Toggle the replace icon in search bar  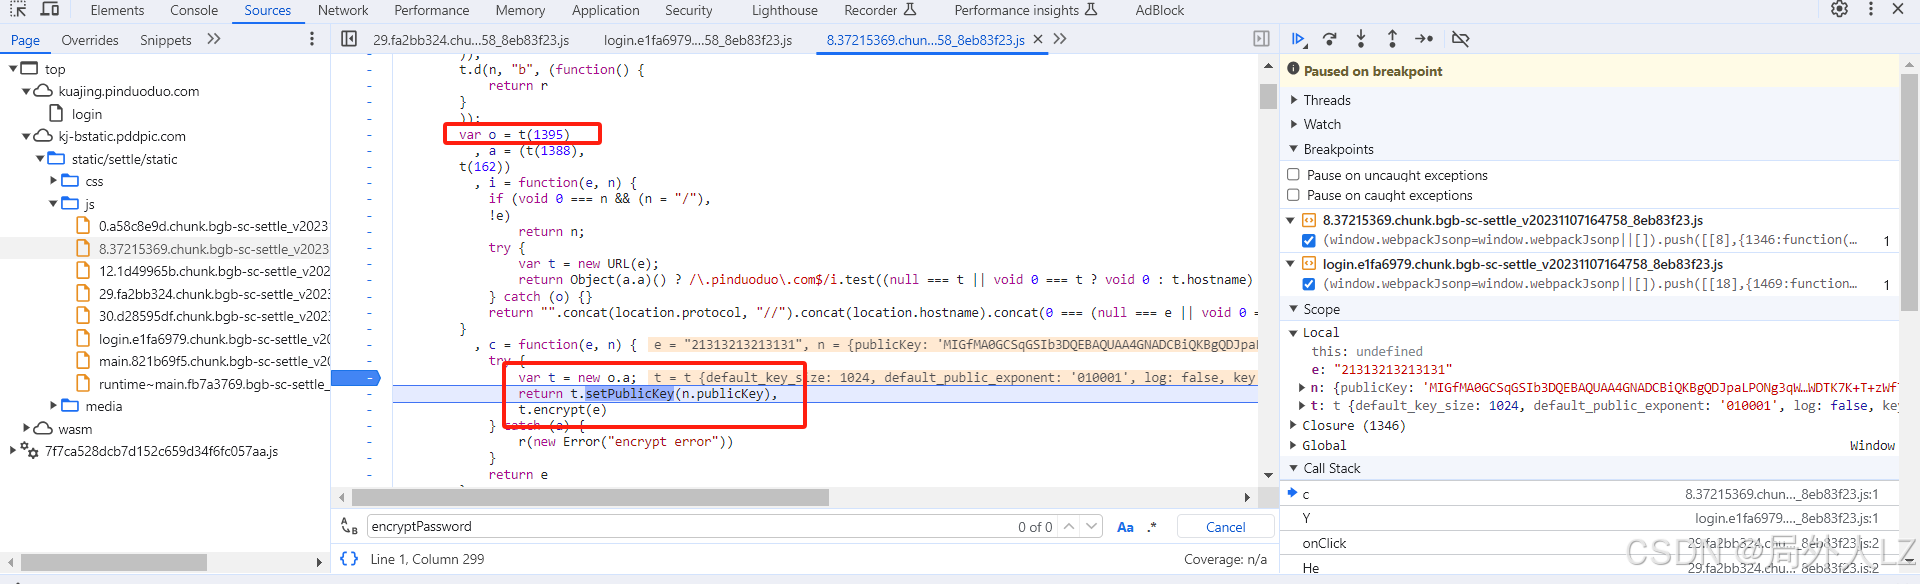coord(349,526)
